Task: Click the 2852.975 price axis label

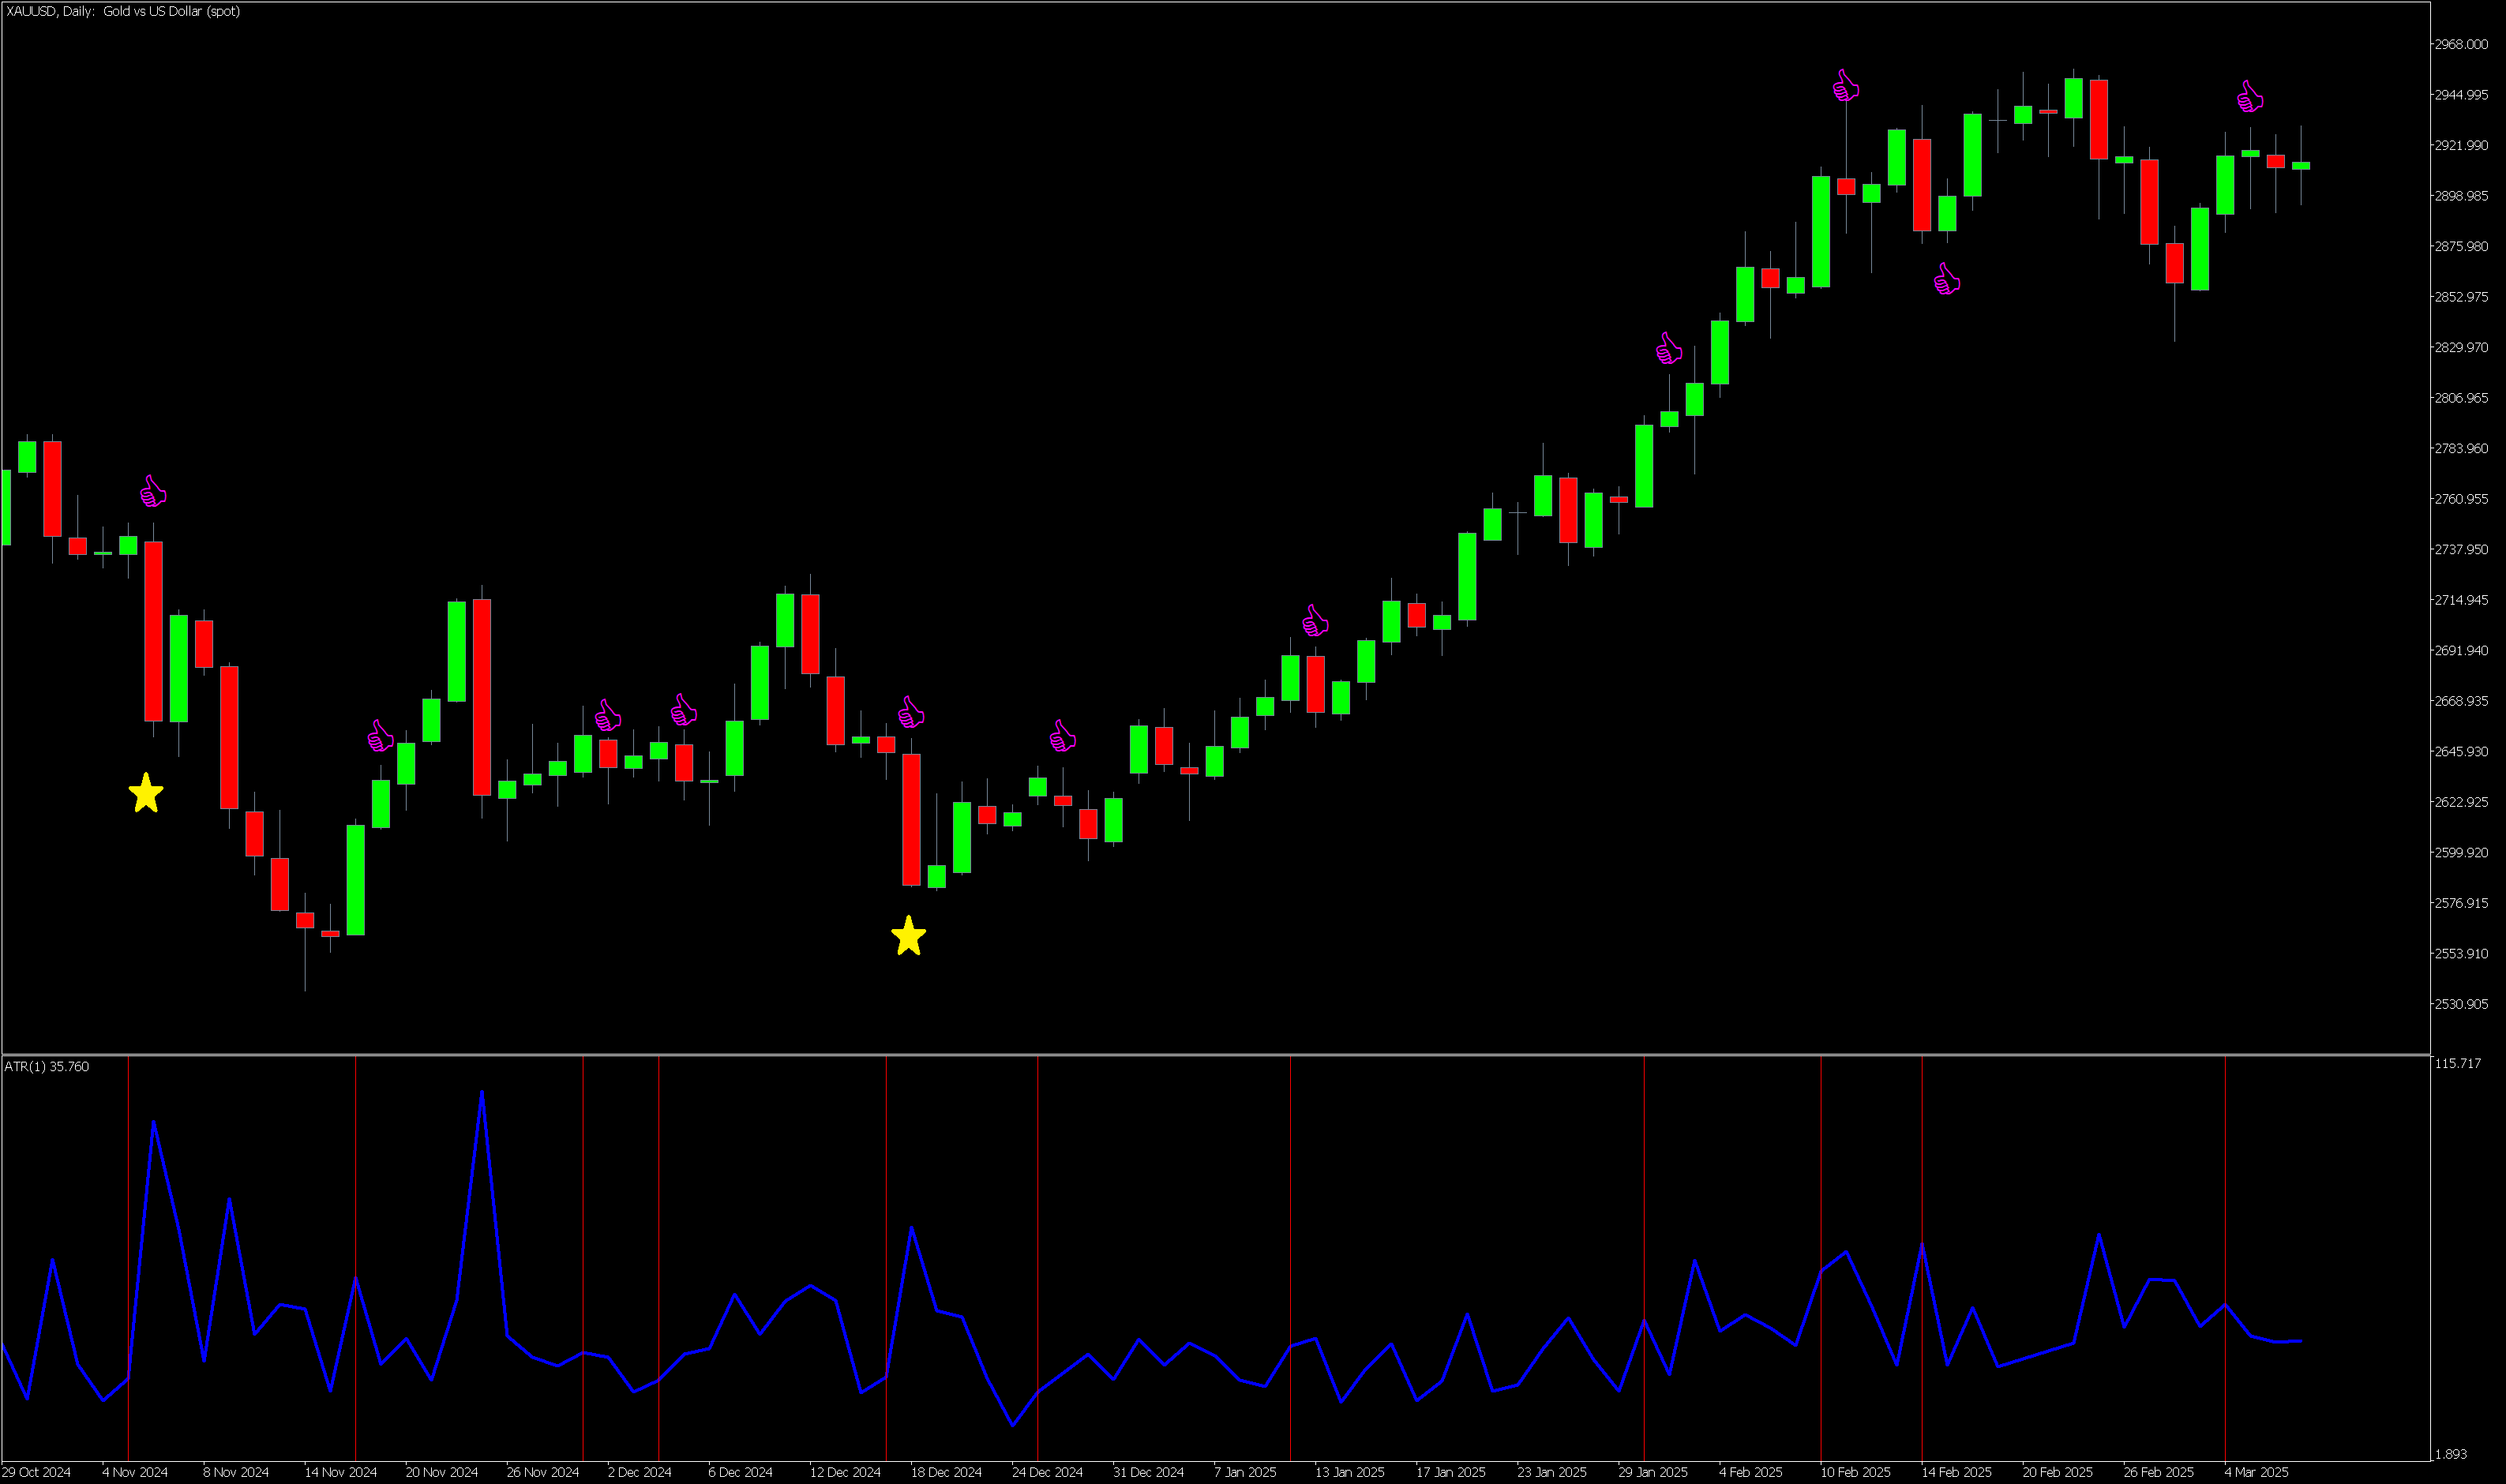Action: [x=2462, y=297]
